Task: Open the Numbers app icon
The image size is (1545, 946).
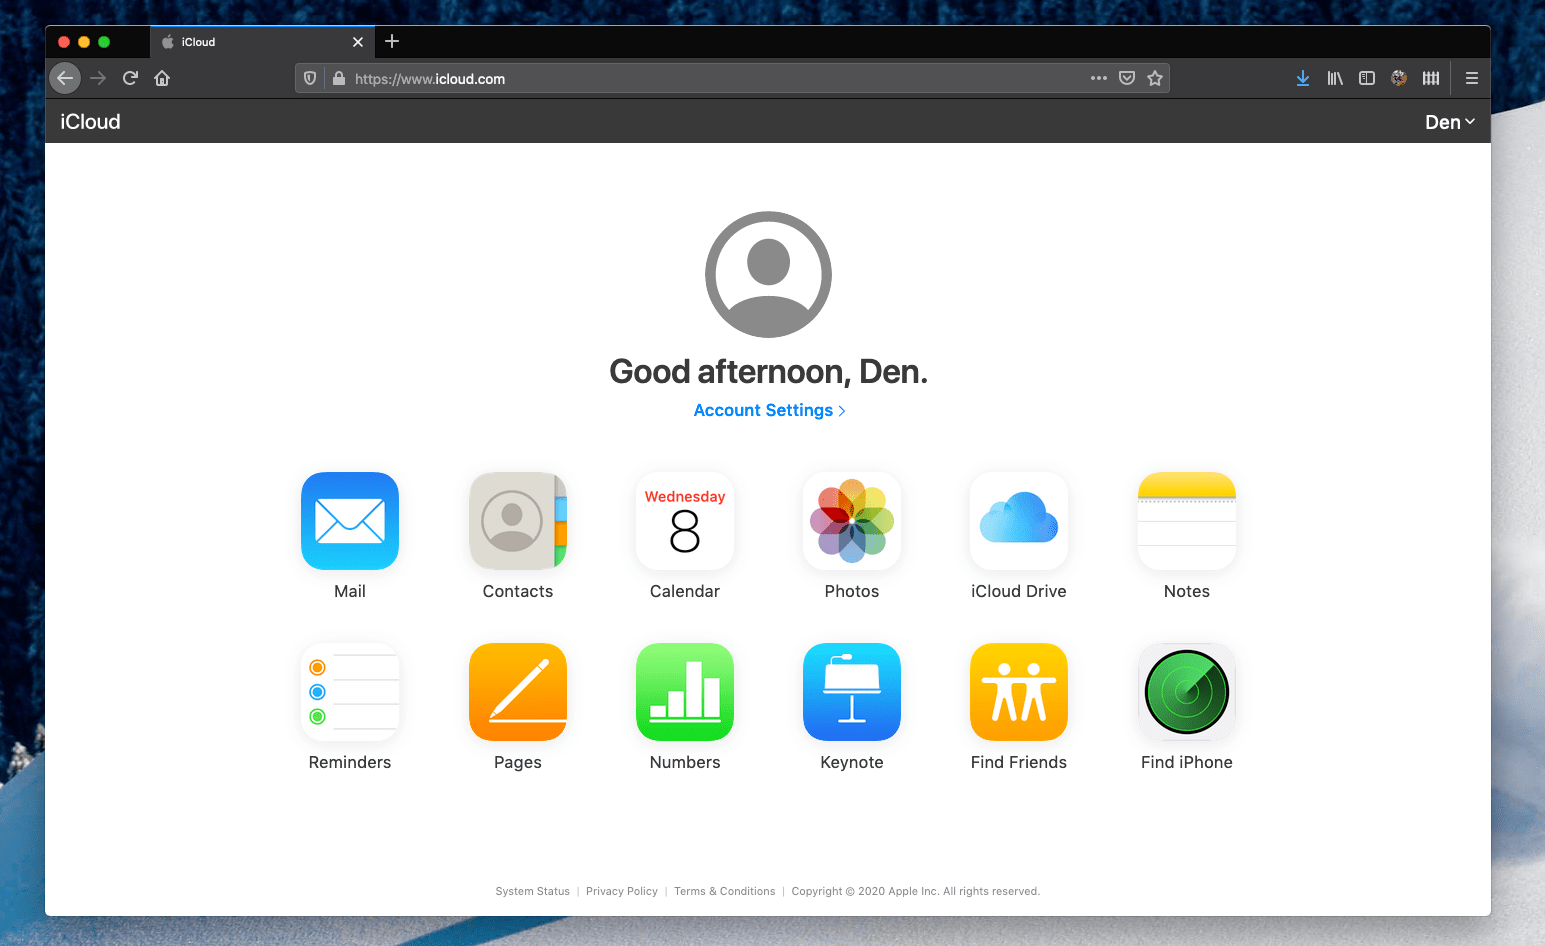Action: click(685, 692)
